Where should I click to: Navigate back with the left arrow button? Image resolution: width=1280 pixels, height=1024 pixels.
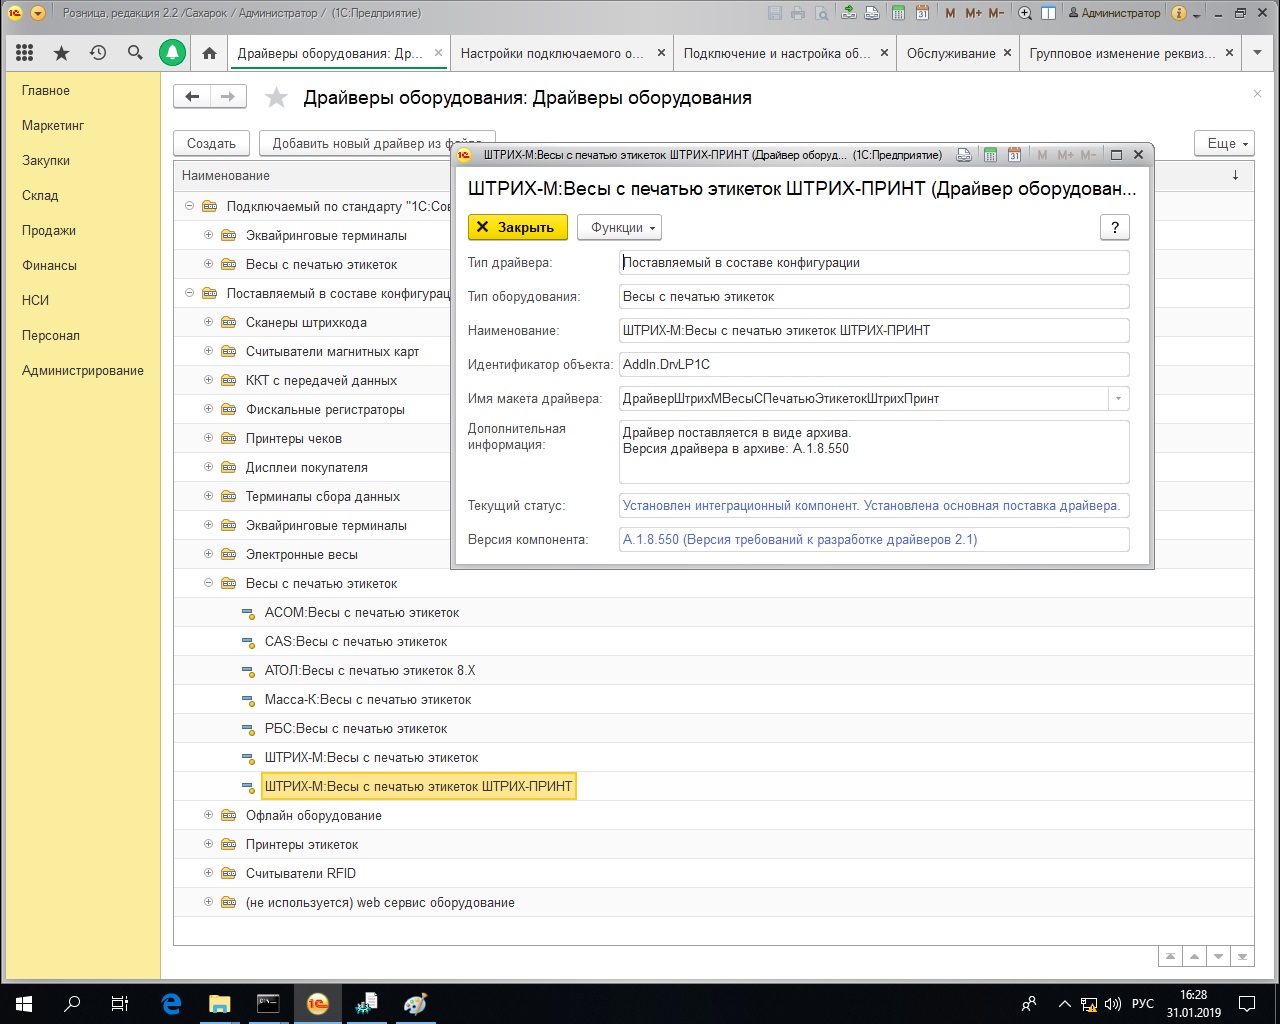coord(192,97)
